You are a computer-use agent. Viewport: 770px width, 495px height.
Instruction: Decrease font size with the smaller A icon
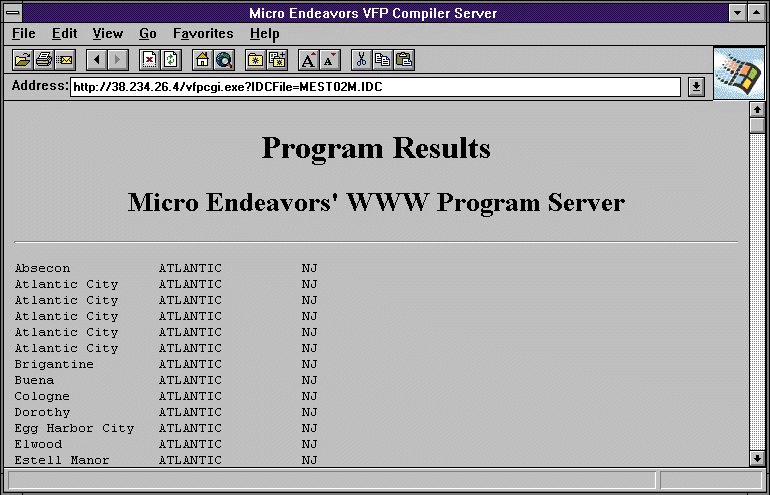click(x=330, y=60)
